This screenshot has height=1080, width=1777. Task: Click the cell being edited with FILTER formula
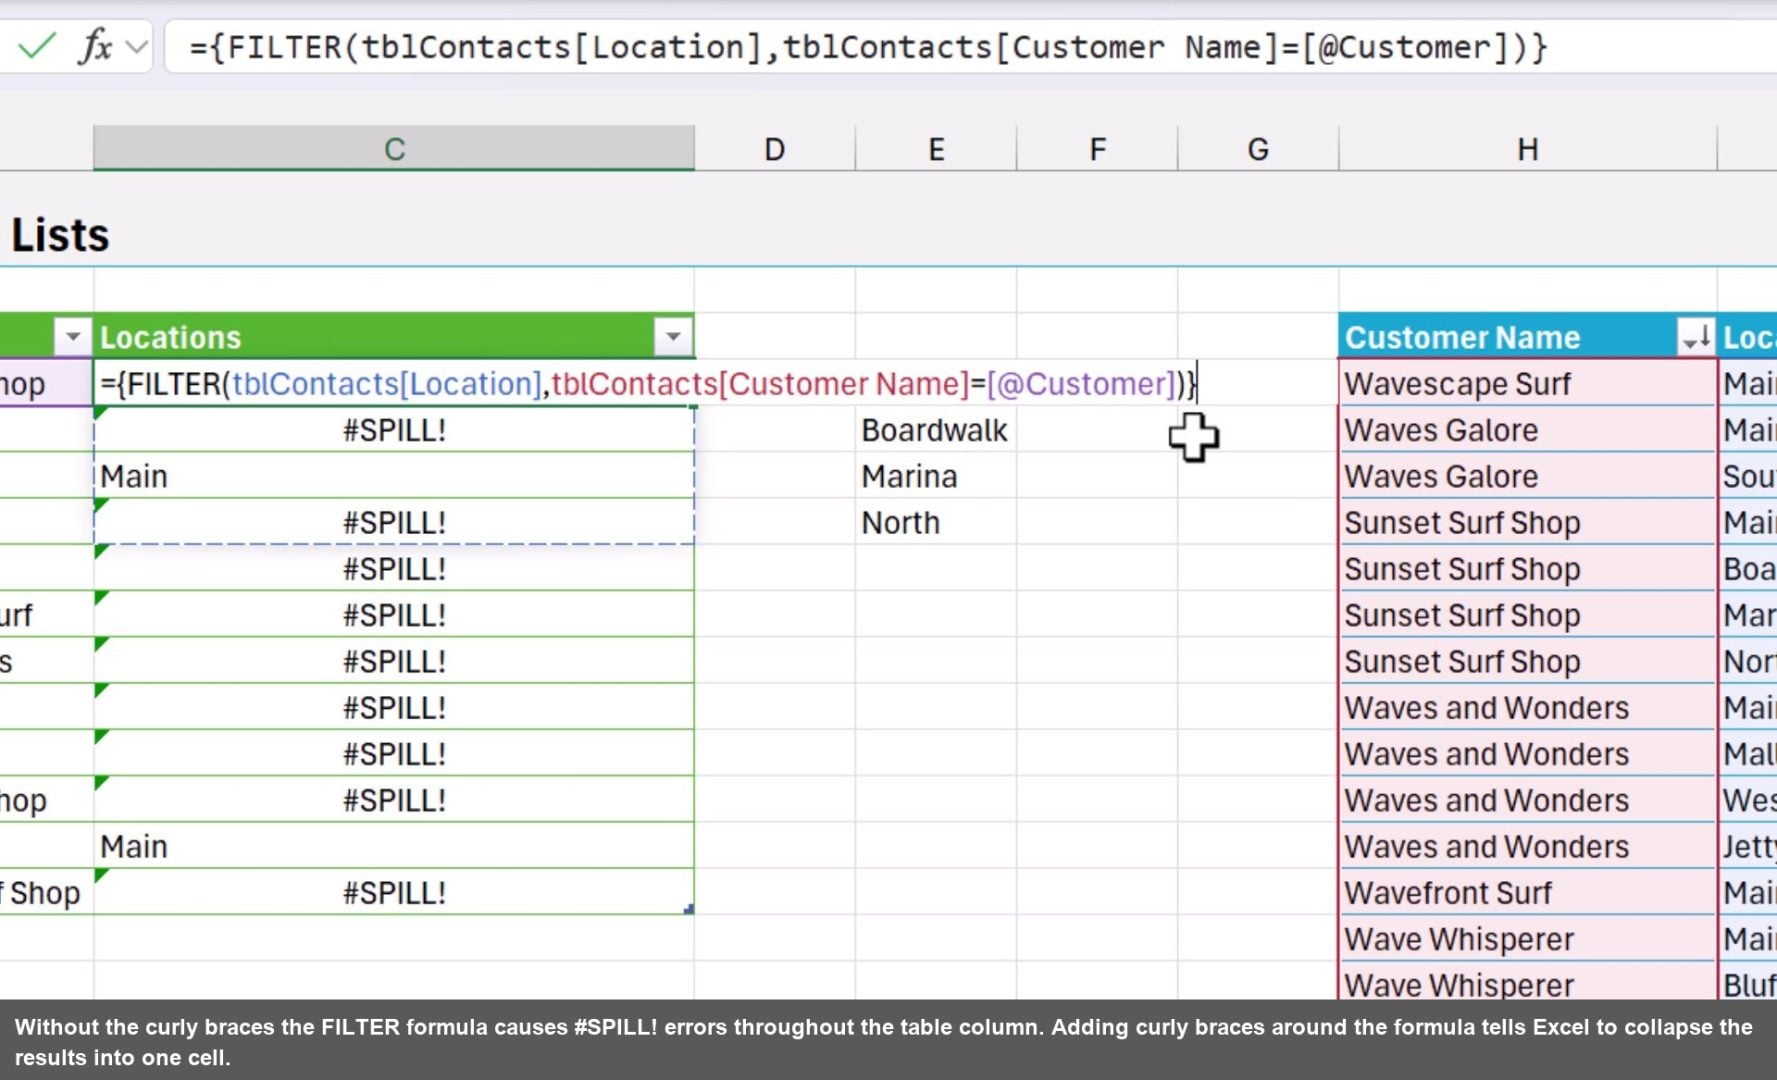647,384
